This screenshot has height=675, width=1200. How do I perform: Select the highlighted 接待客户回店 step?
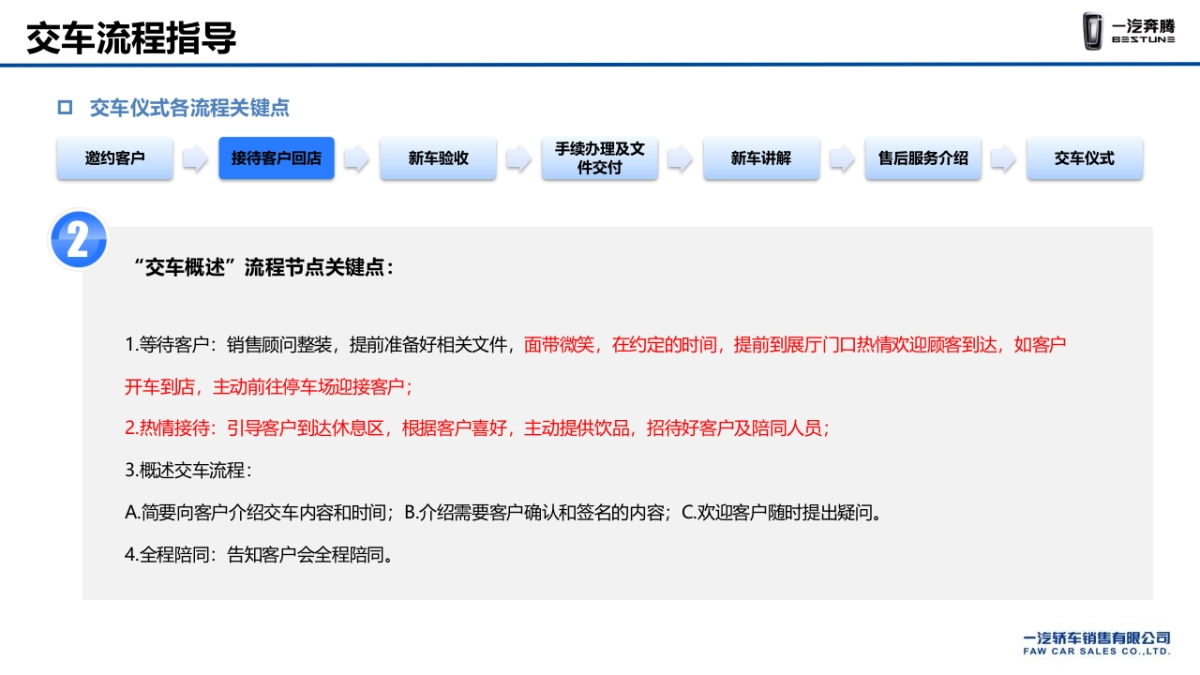pyautogui.click(x=276, y=159)
